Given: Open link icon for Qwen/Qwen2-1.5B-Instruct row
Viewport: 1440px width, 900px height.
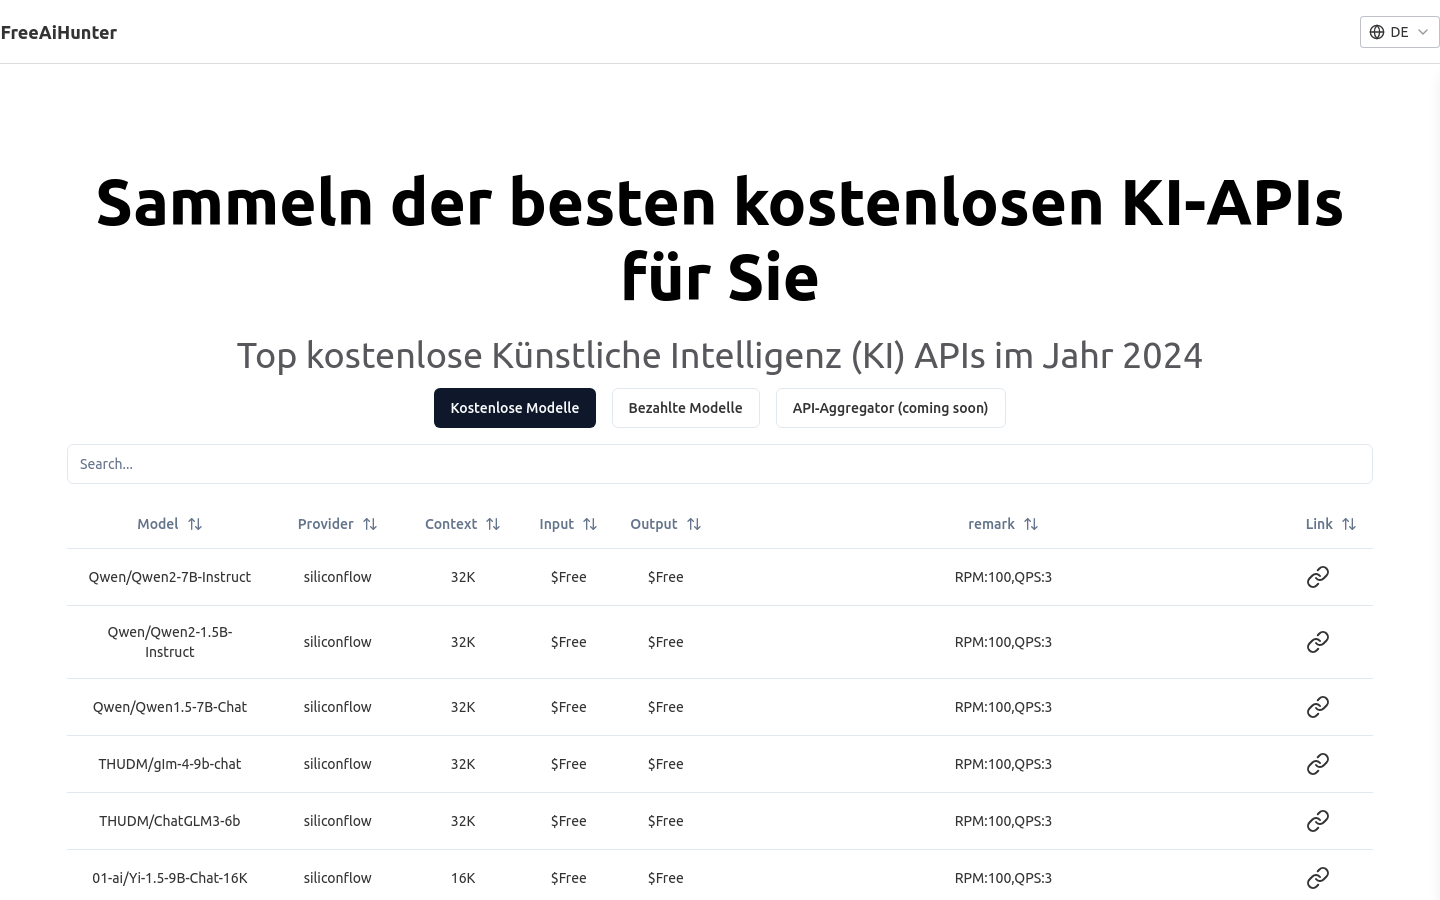Looking at the screenshot, I should (1318, 642).
